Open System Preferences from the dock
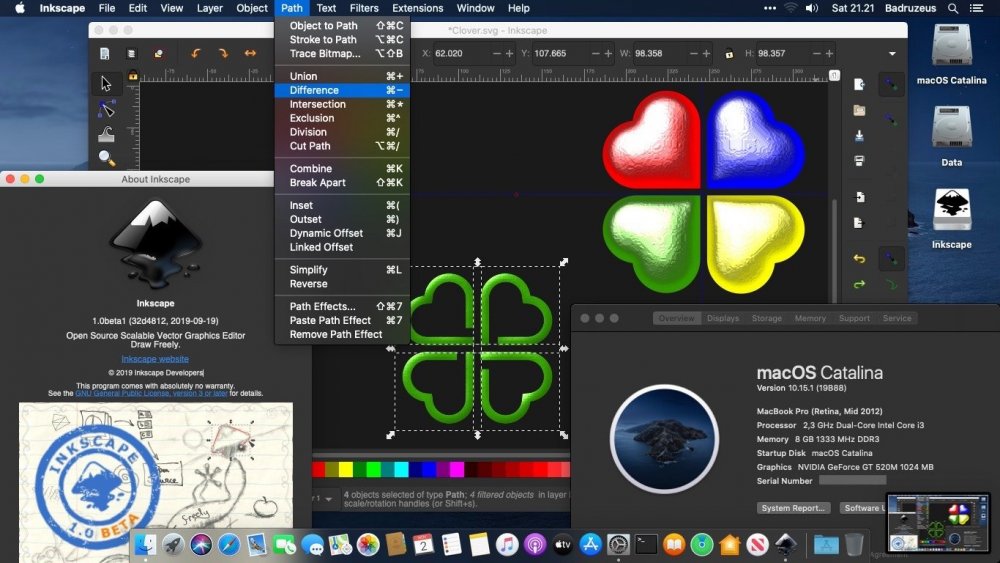 pos(617,544)
